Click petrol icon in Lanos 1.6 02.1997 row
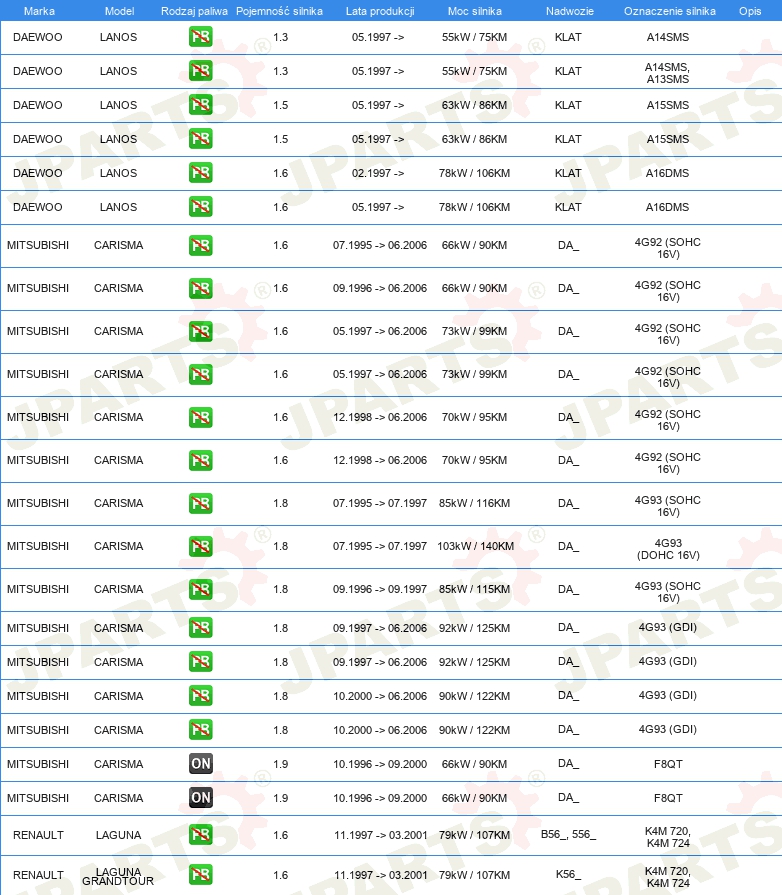This screenshot has height=895, width=782. [200, 173]
